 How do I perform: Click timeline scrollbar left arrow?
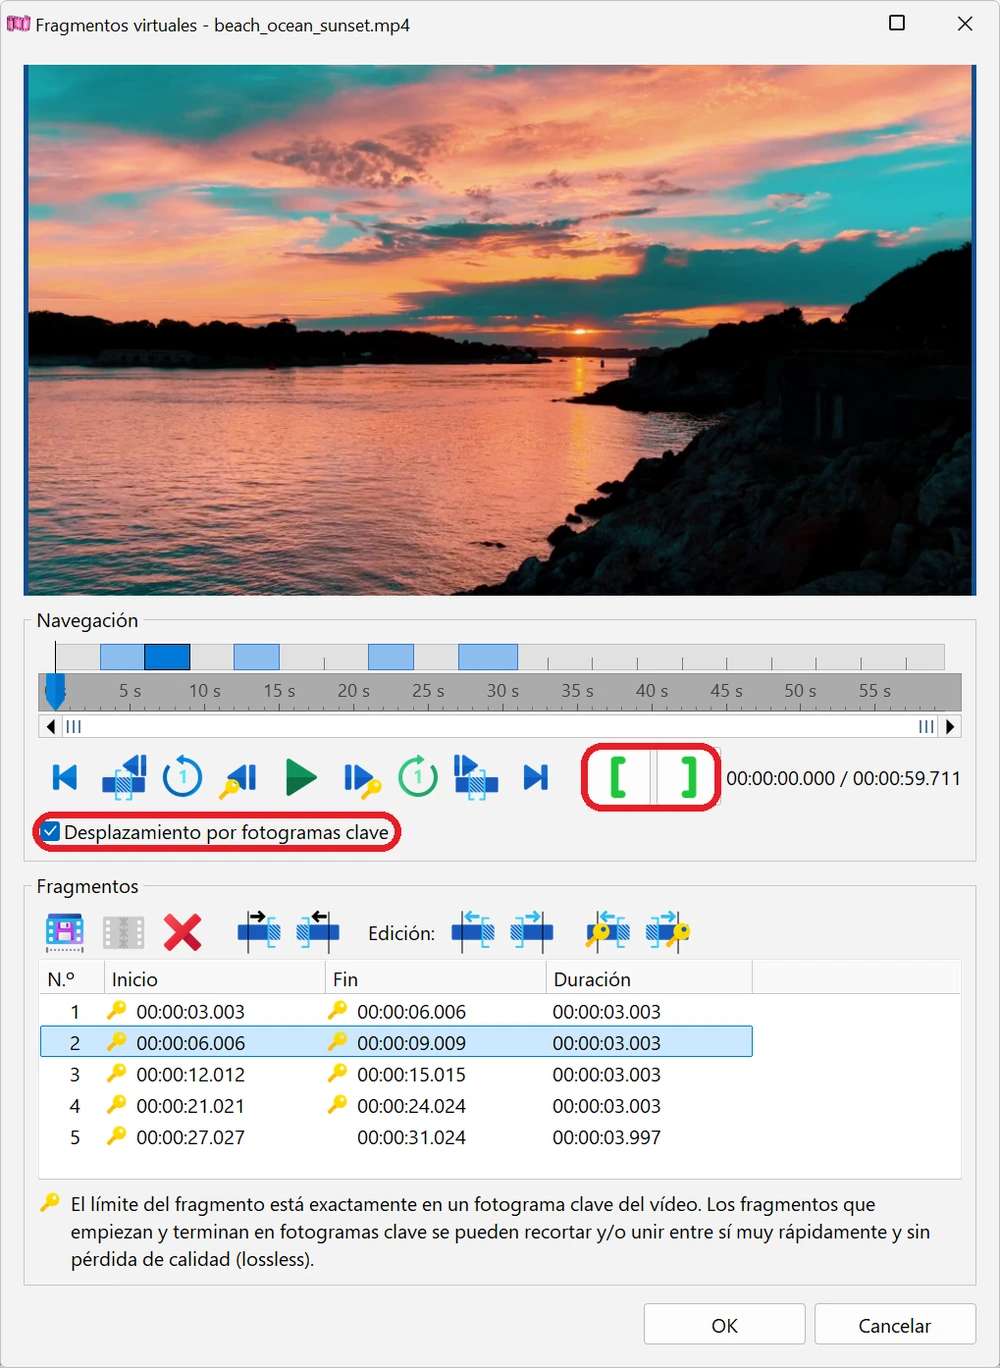click(x=50, y=727)
